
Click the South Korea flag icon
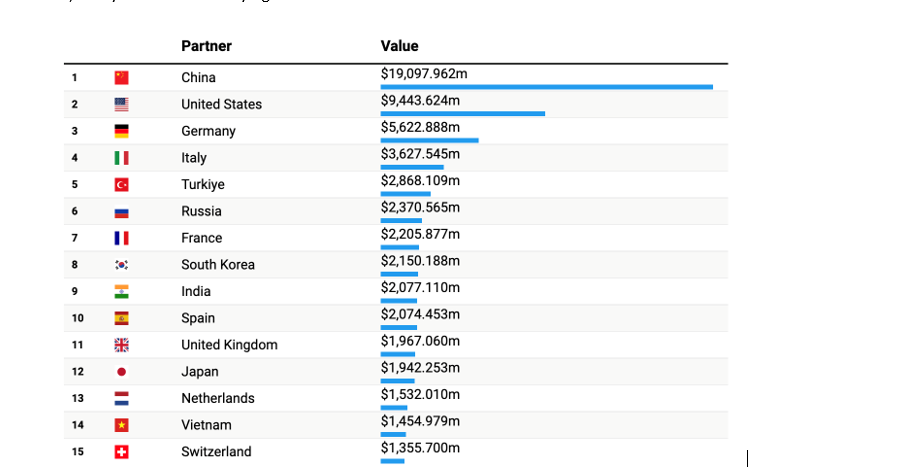click(x=121, y=265)
